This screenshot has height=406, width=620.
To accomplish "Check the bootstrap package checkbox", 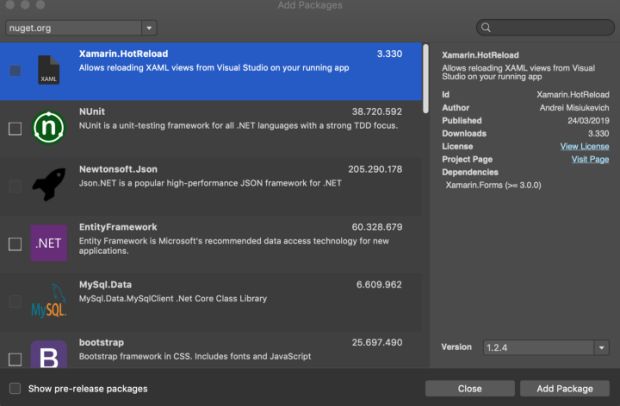I will coord(14,358).
